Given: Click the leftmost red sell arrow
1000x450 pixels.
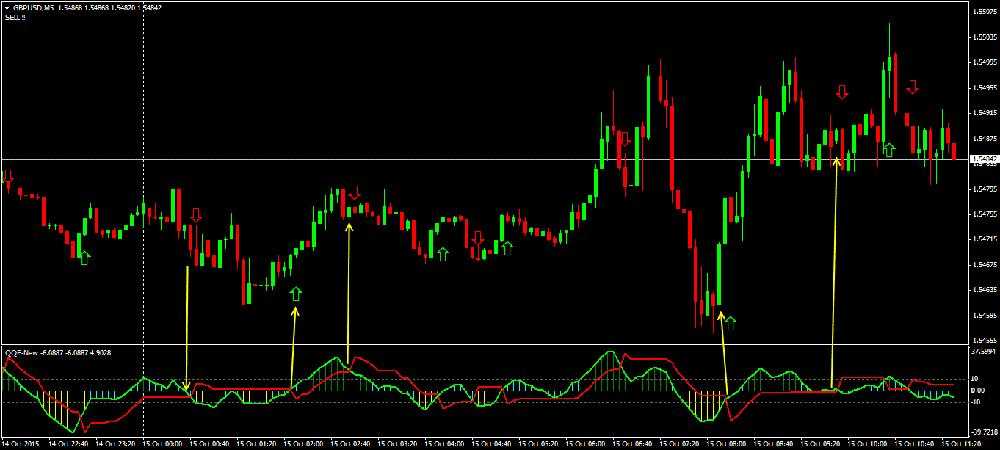Looking at the screenshot, I should [9, 180].
